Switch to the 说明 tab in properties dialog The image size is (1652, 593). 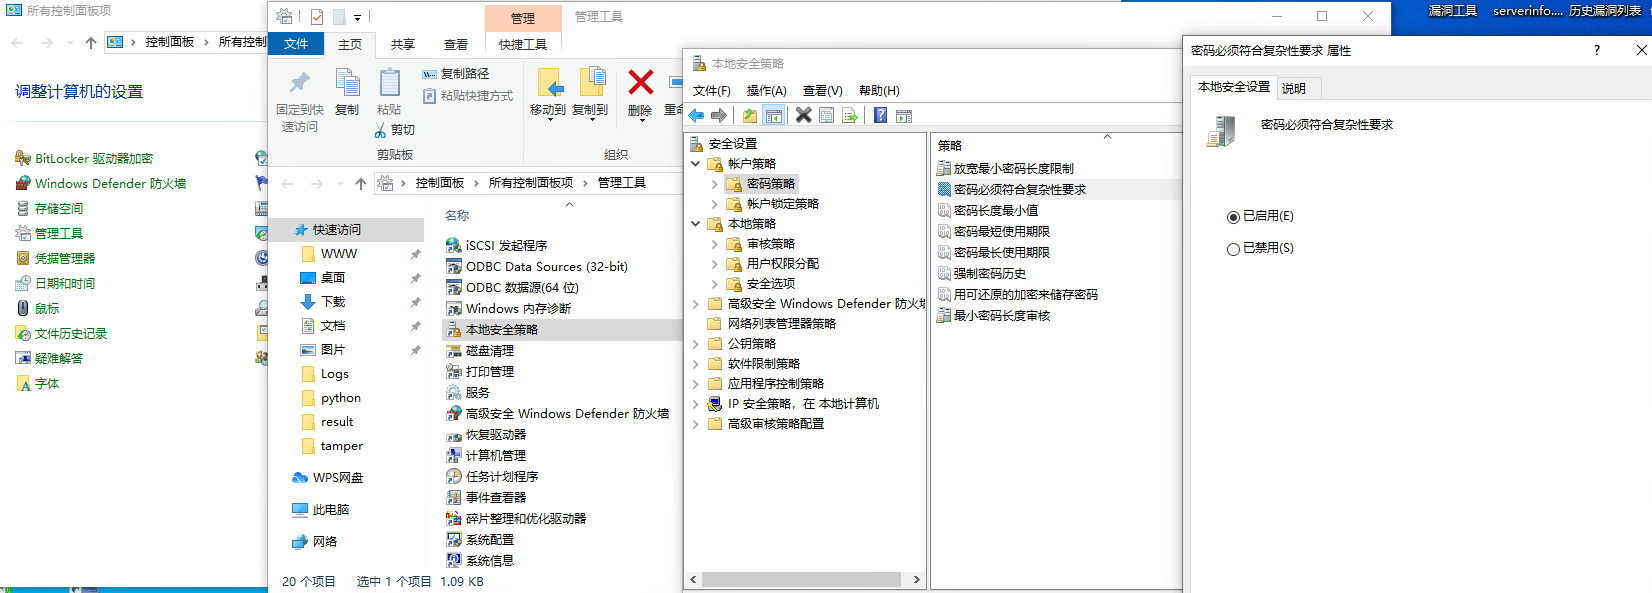[1294, 88]
